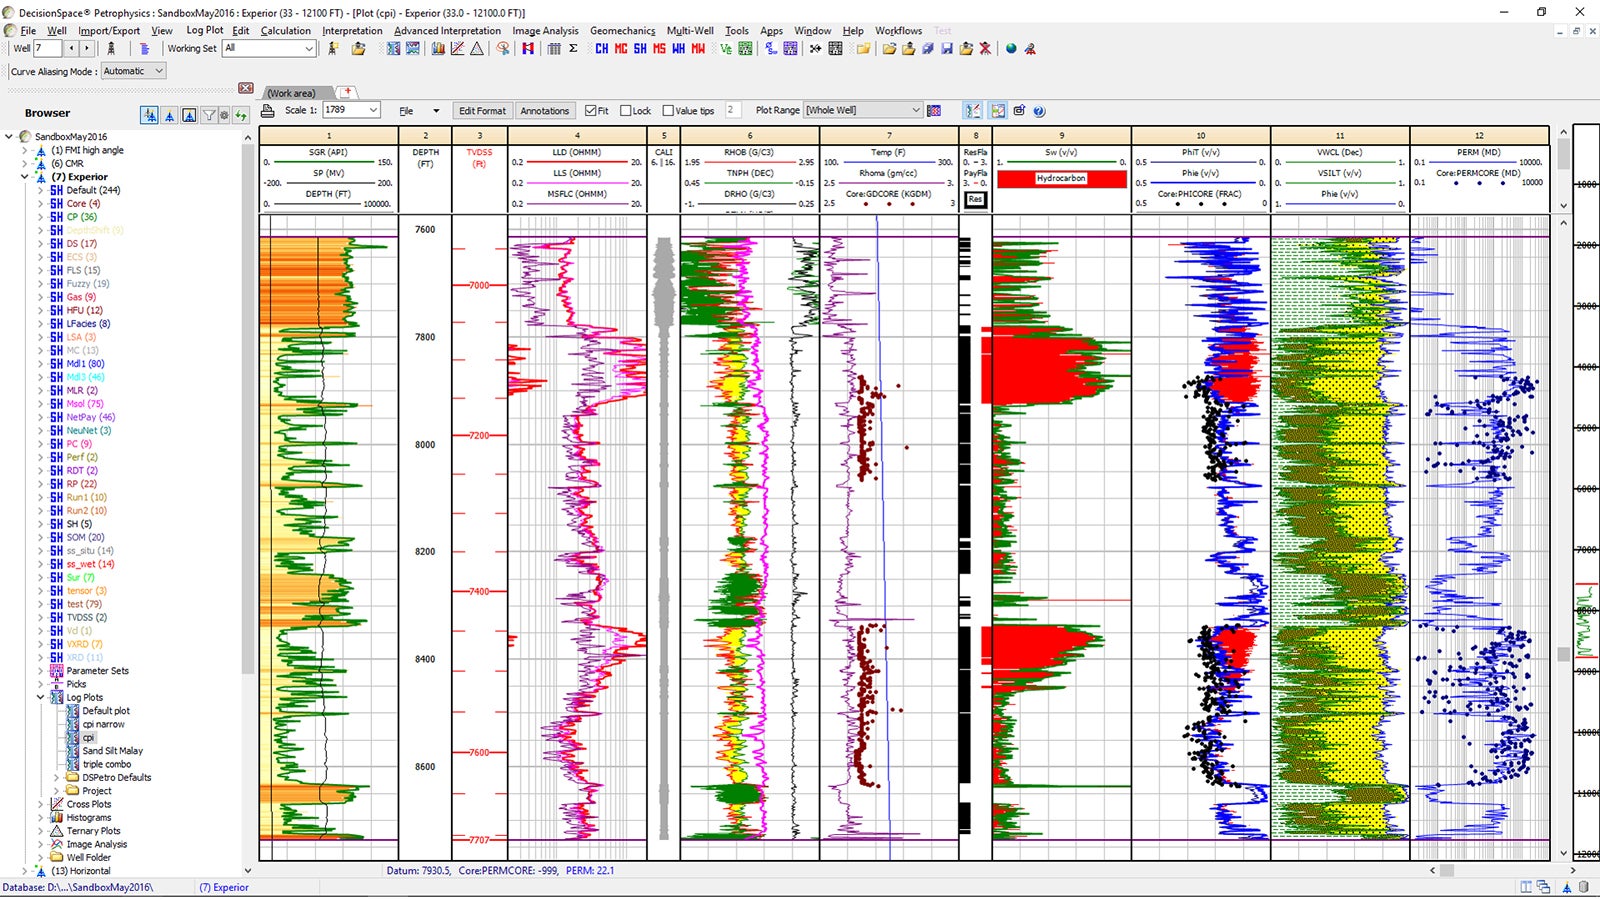Click the histogram toolbar icon
1600x900 pixels.
438,48
